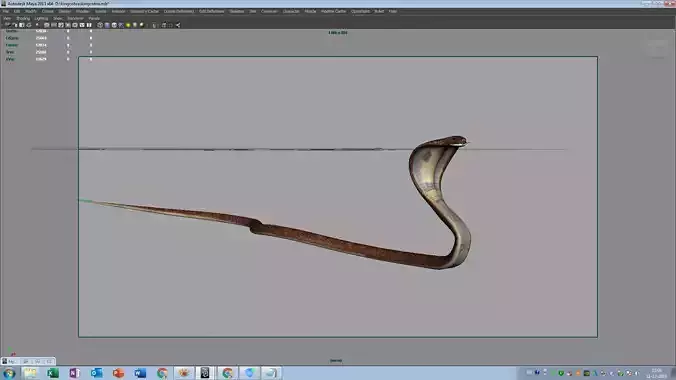Open the viewport Shading panel menu
The width and height of the screenshot is (676, 380).
coord(23,19)
